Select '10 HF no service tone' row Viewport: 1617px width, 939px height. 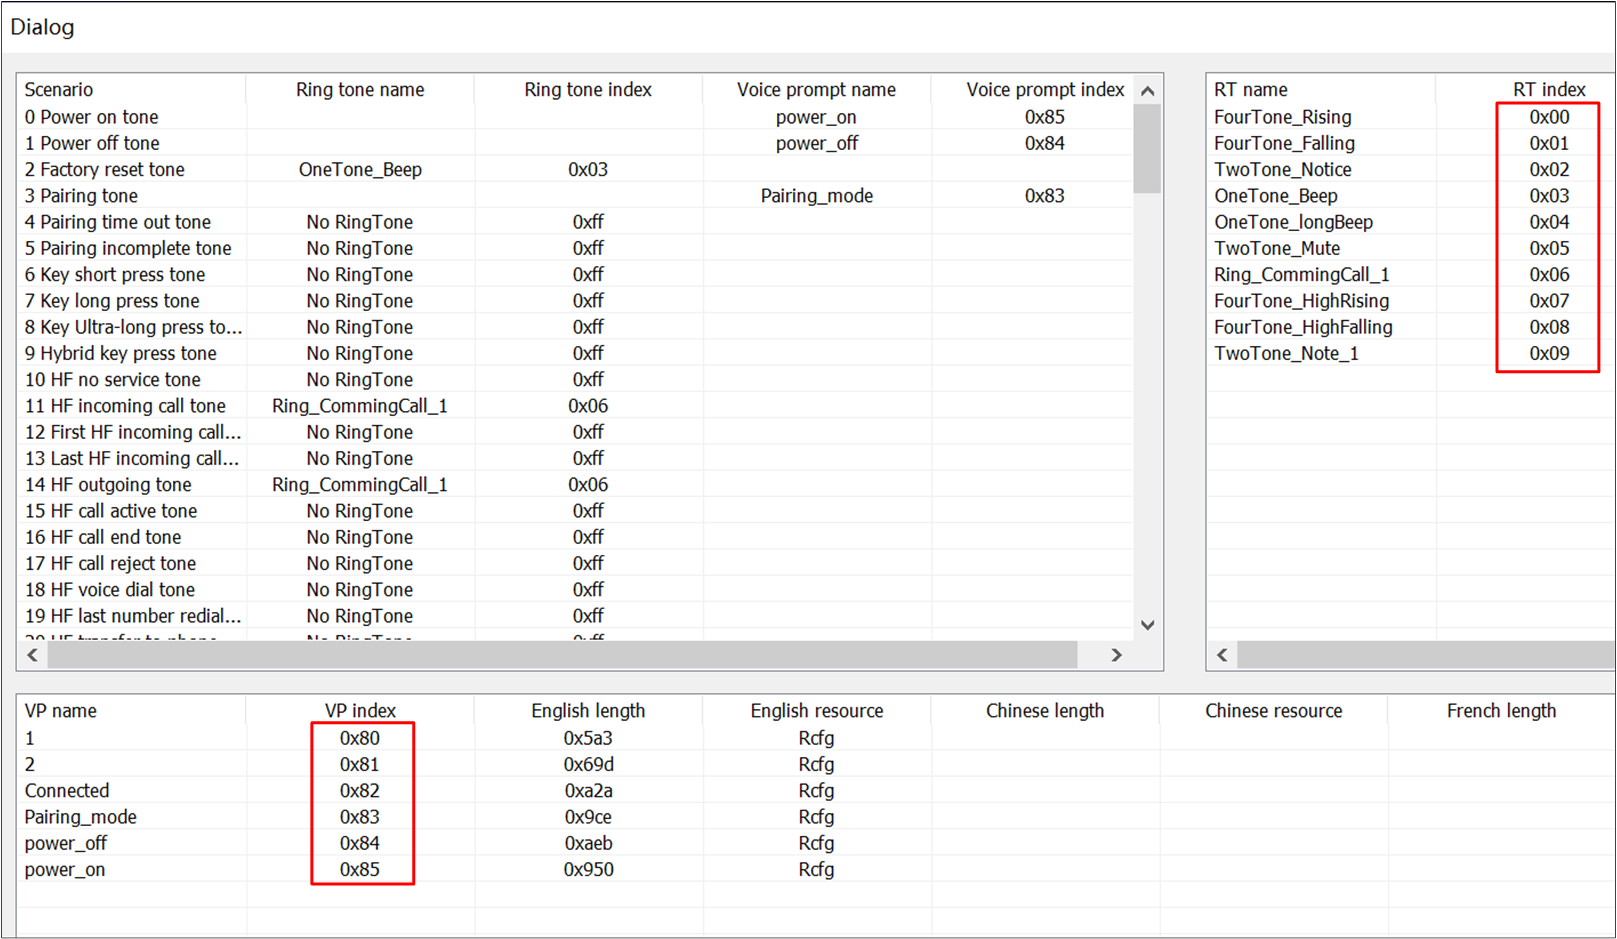tap(576, 380)
